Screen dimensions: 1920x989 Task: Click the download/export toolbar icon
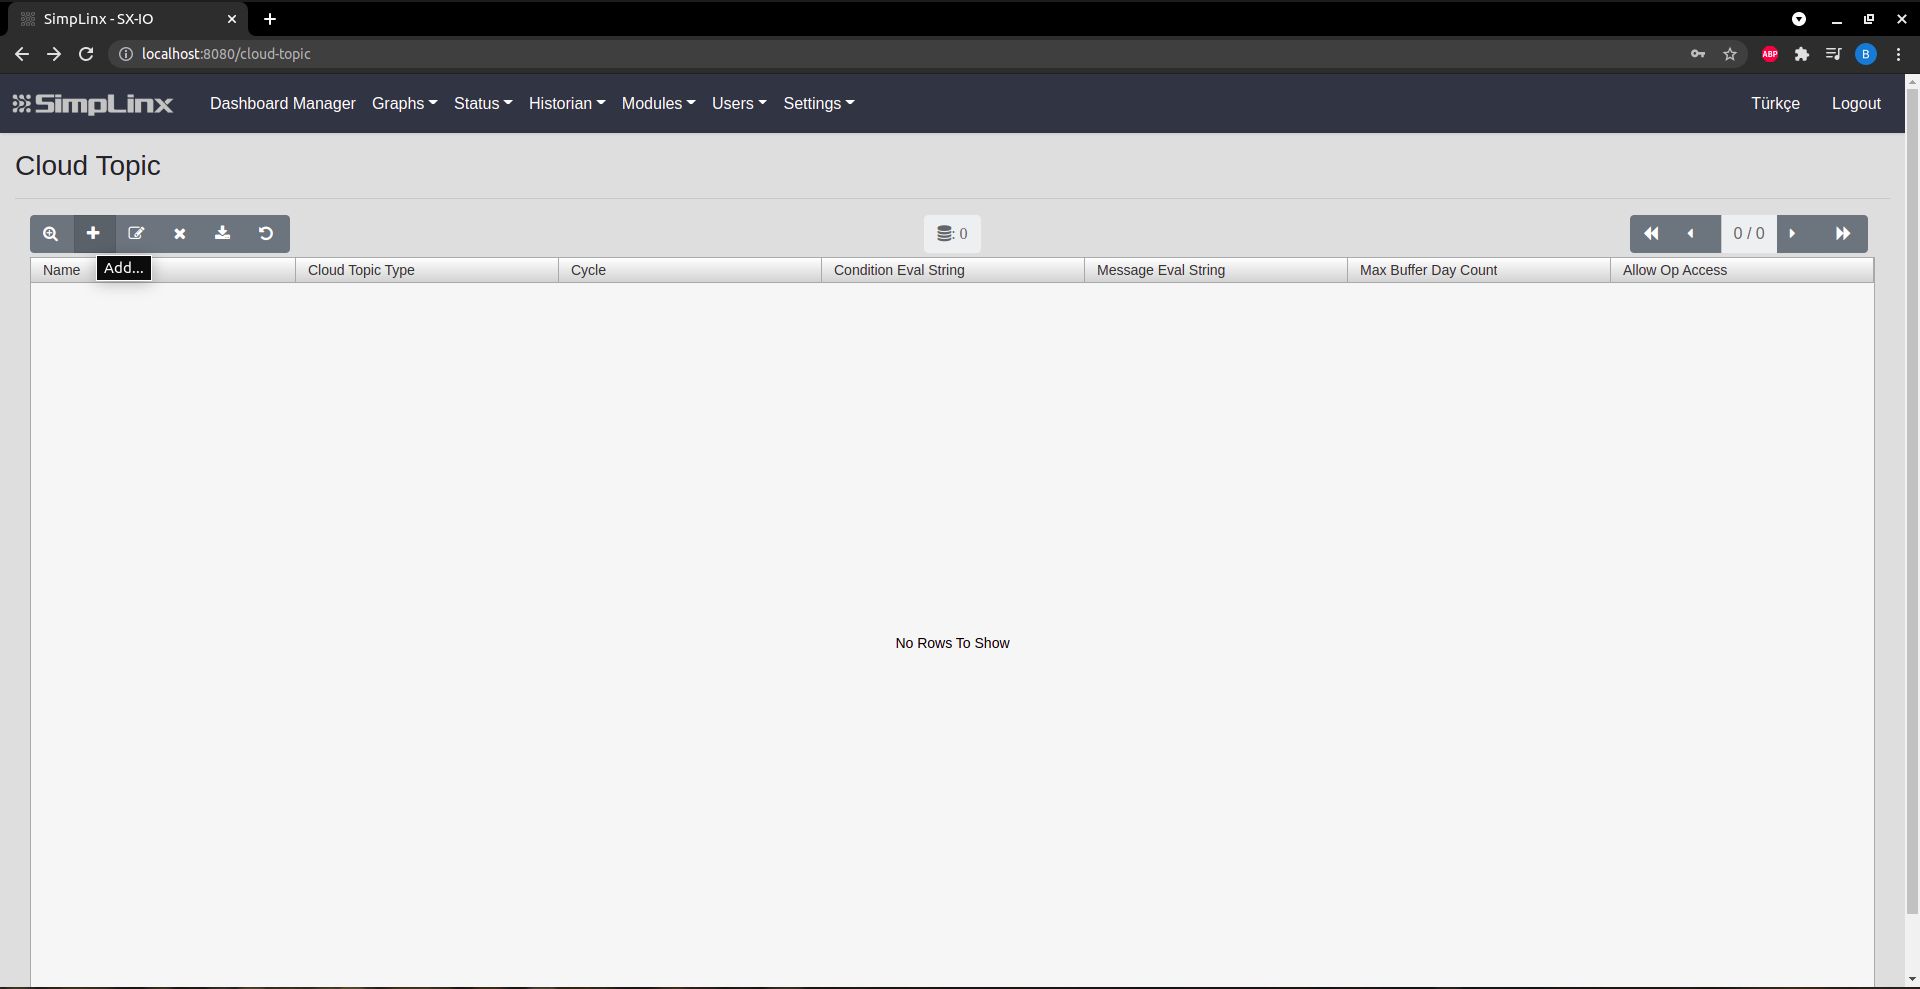coord(223,234)
